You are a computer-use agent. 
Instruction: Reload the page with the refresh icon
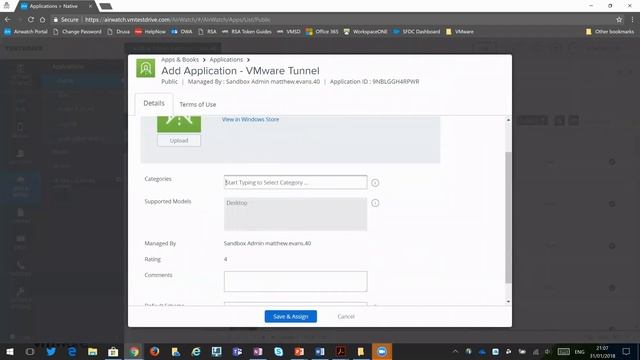[x=31, y=20]
